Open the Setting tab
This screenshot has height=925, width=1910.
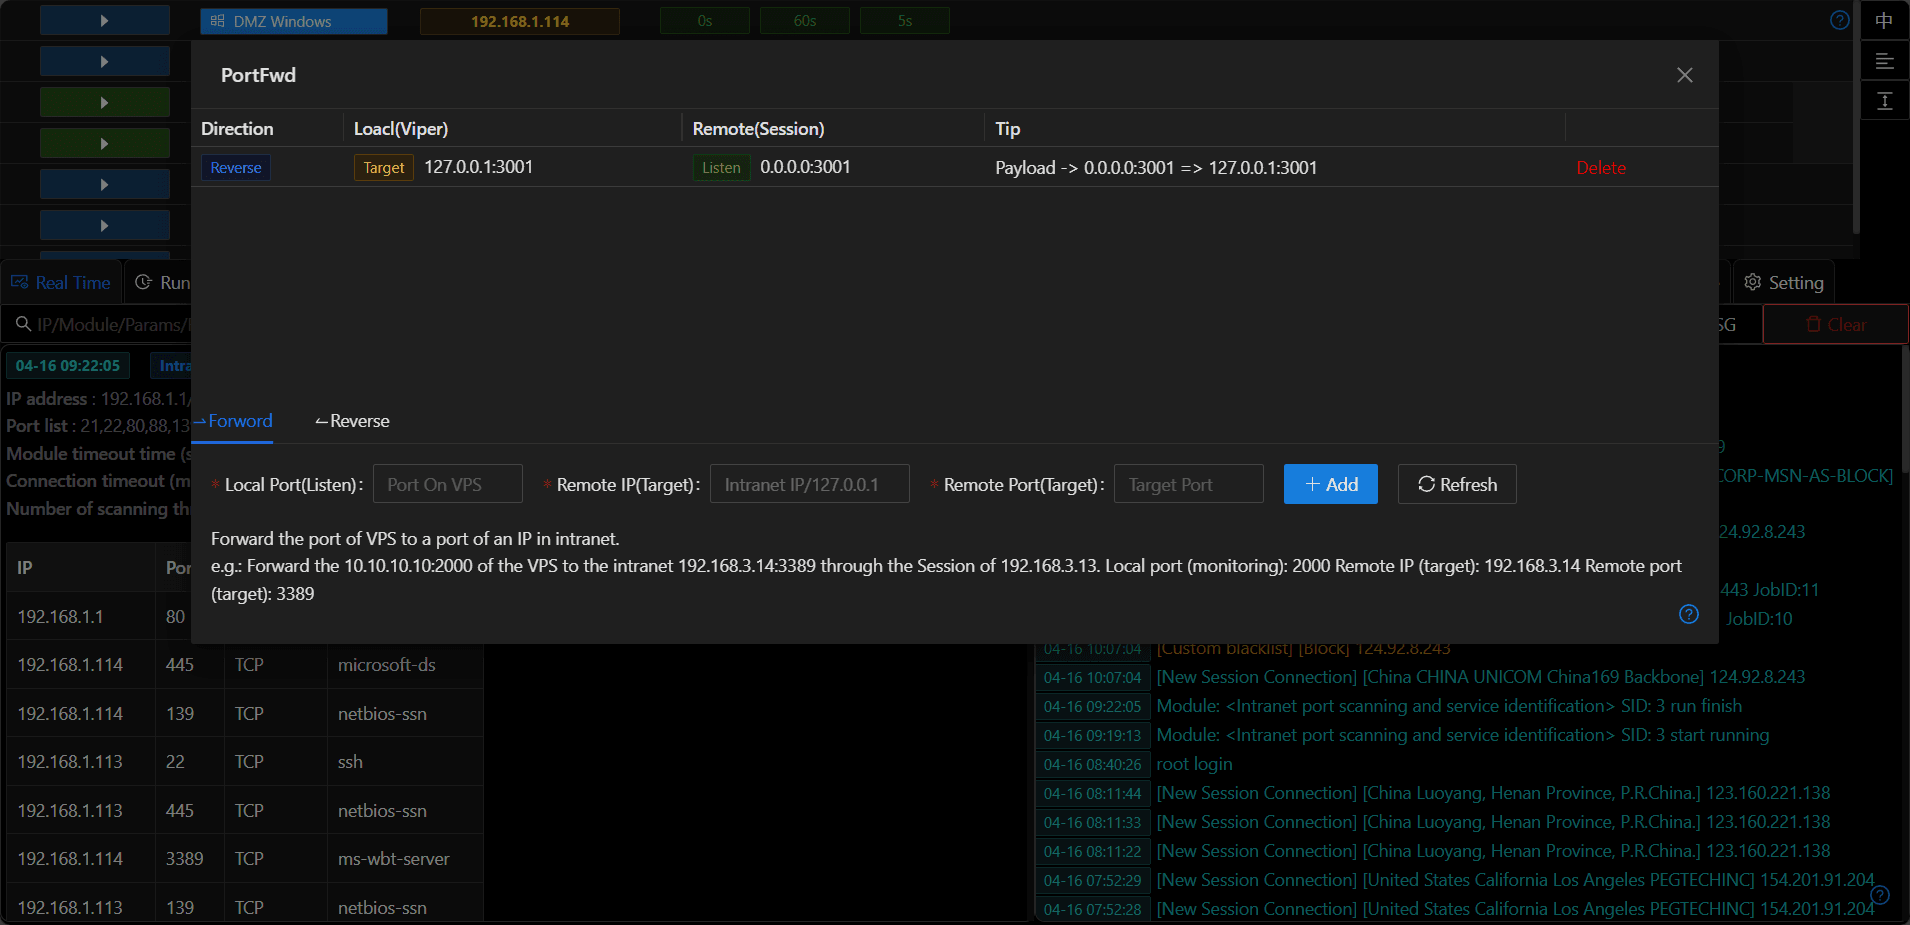(x=1784, y=283)
